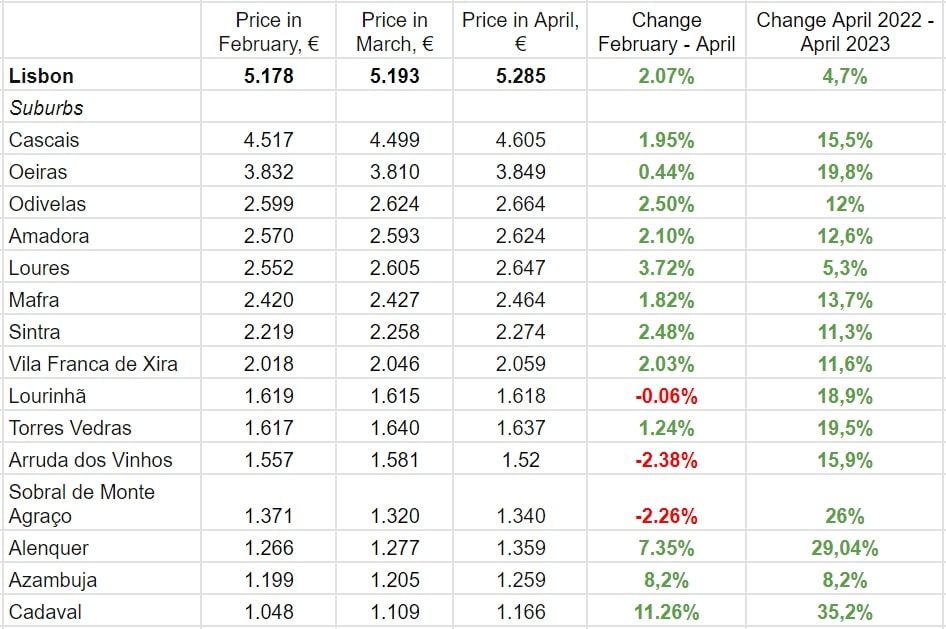Viewport: 946px width, 629px height.
Task: Click the Lisbon row label
Action: coord(41,76)
